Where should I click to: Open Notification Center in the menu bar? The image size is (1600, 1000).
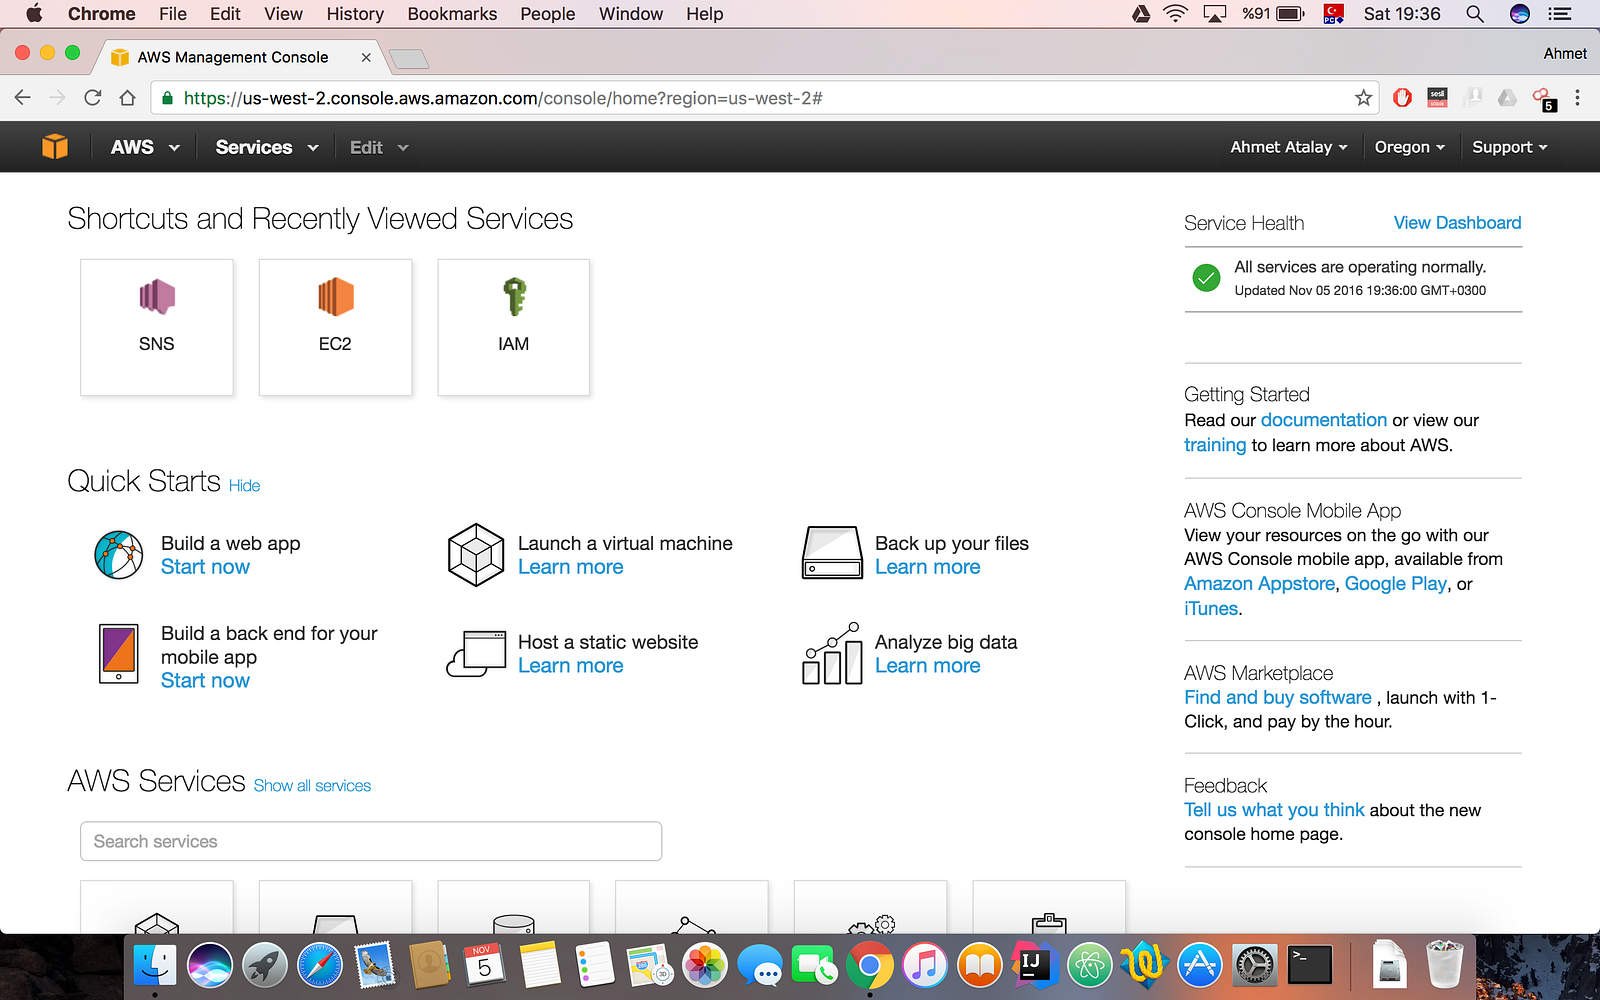(1559, 14)
